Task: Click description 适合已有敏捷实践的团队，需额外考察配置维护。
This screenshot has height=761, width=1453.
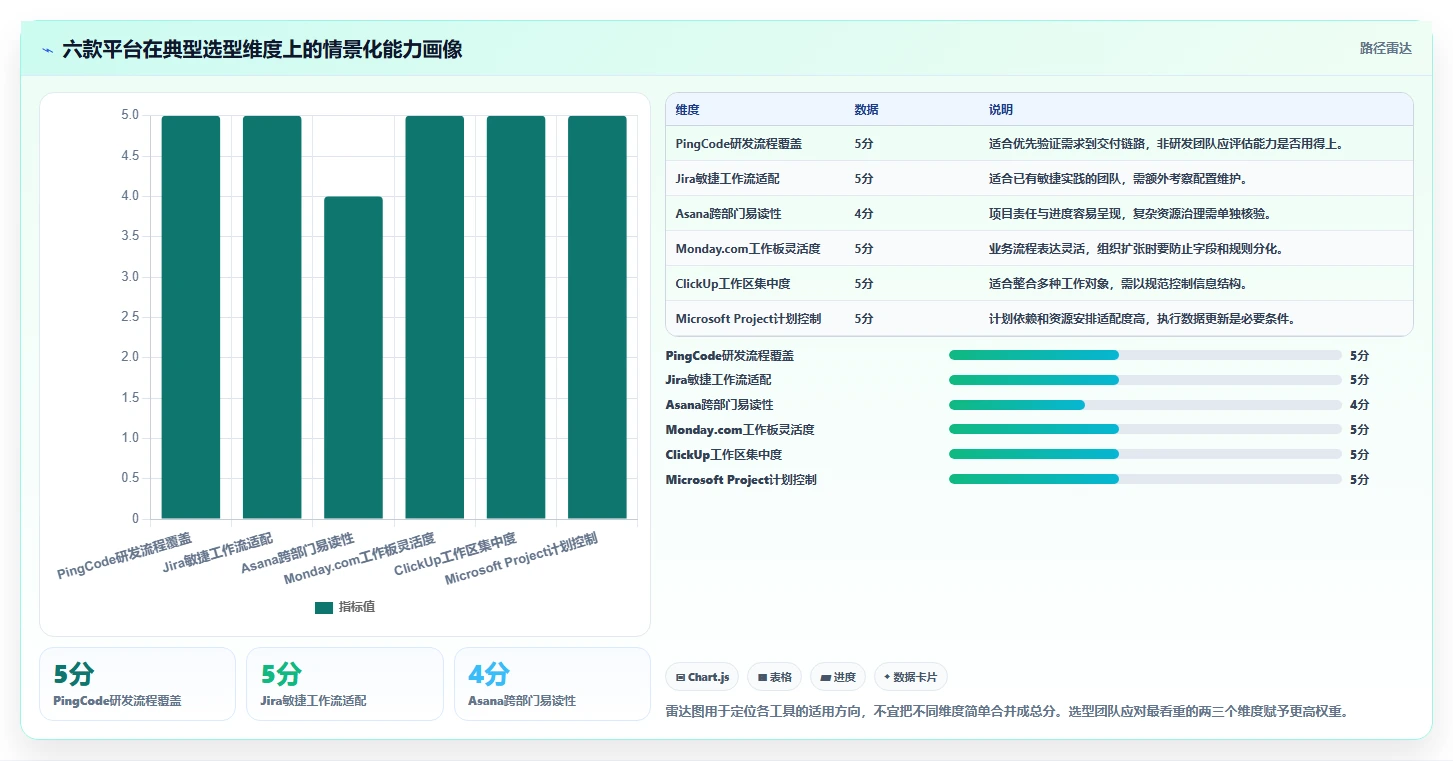Action: tap(1120, 178)
